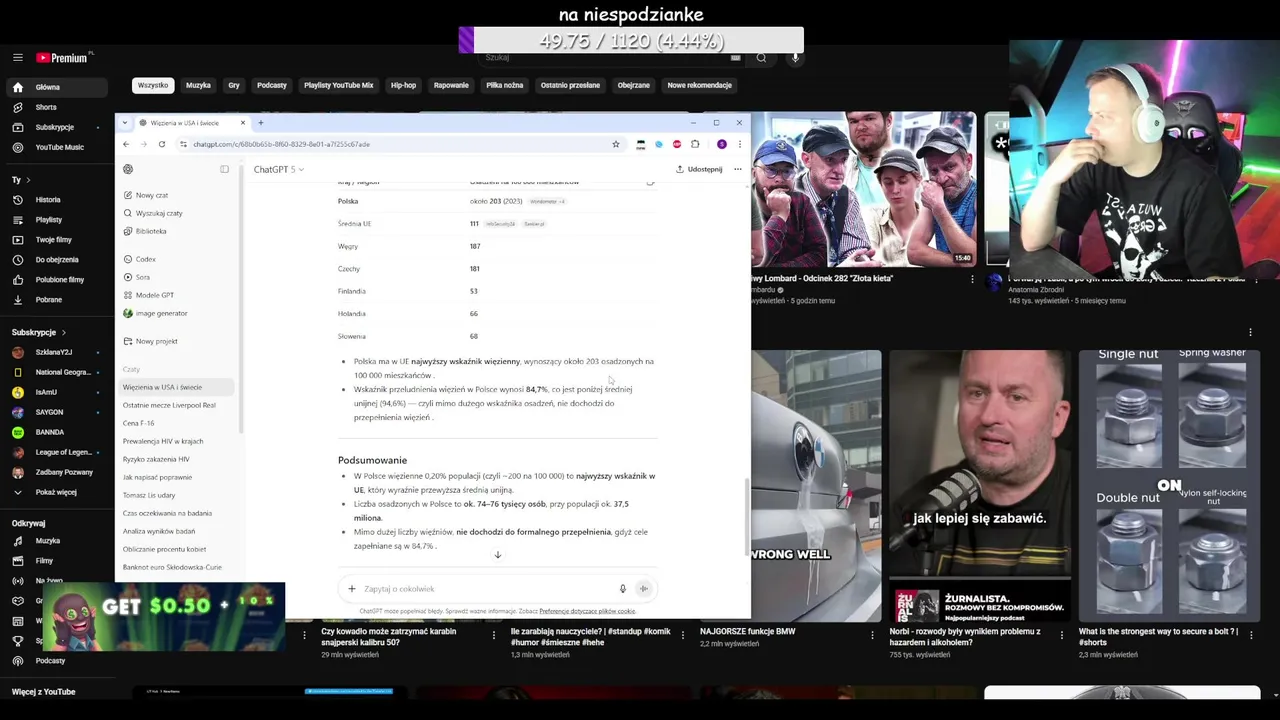Open options menu for Norbi rozwody video
Screen dimensions: 1280x720
pyautogui.click(x=1061, y=635)
